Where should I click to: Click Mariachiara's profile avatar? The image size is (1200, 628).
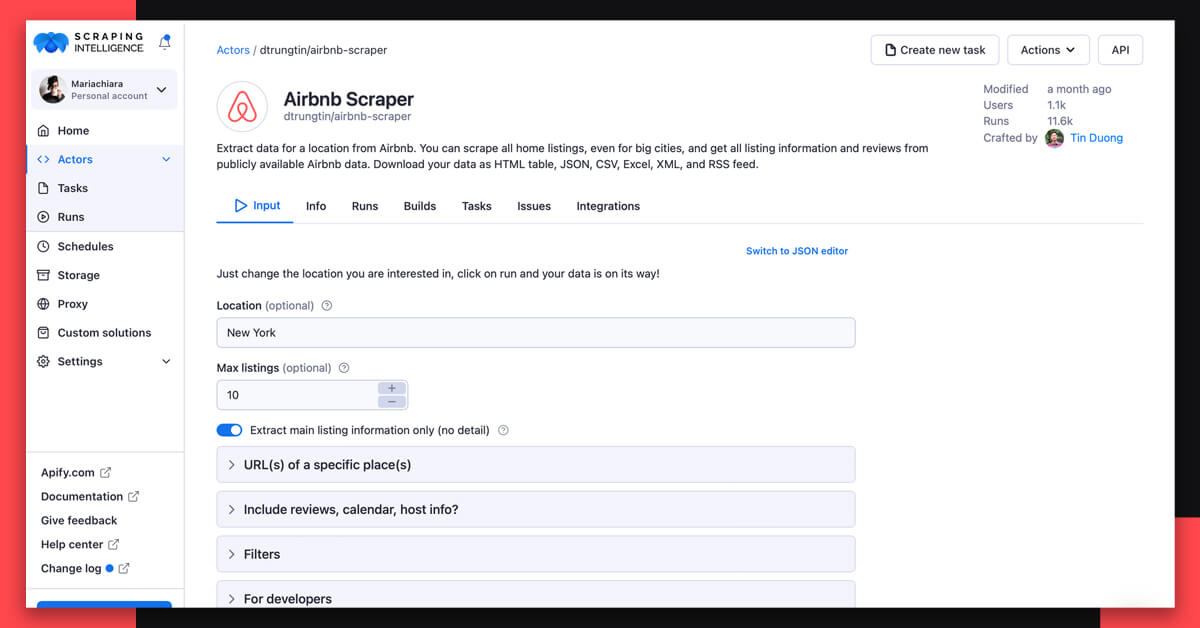(x=52, y=89)
